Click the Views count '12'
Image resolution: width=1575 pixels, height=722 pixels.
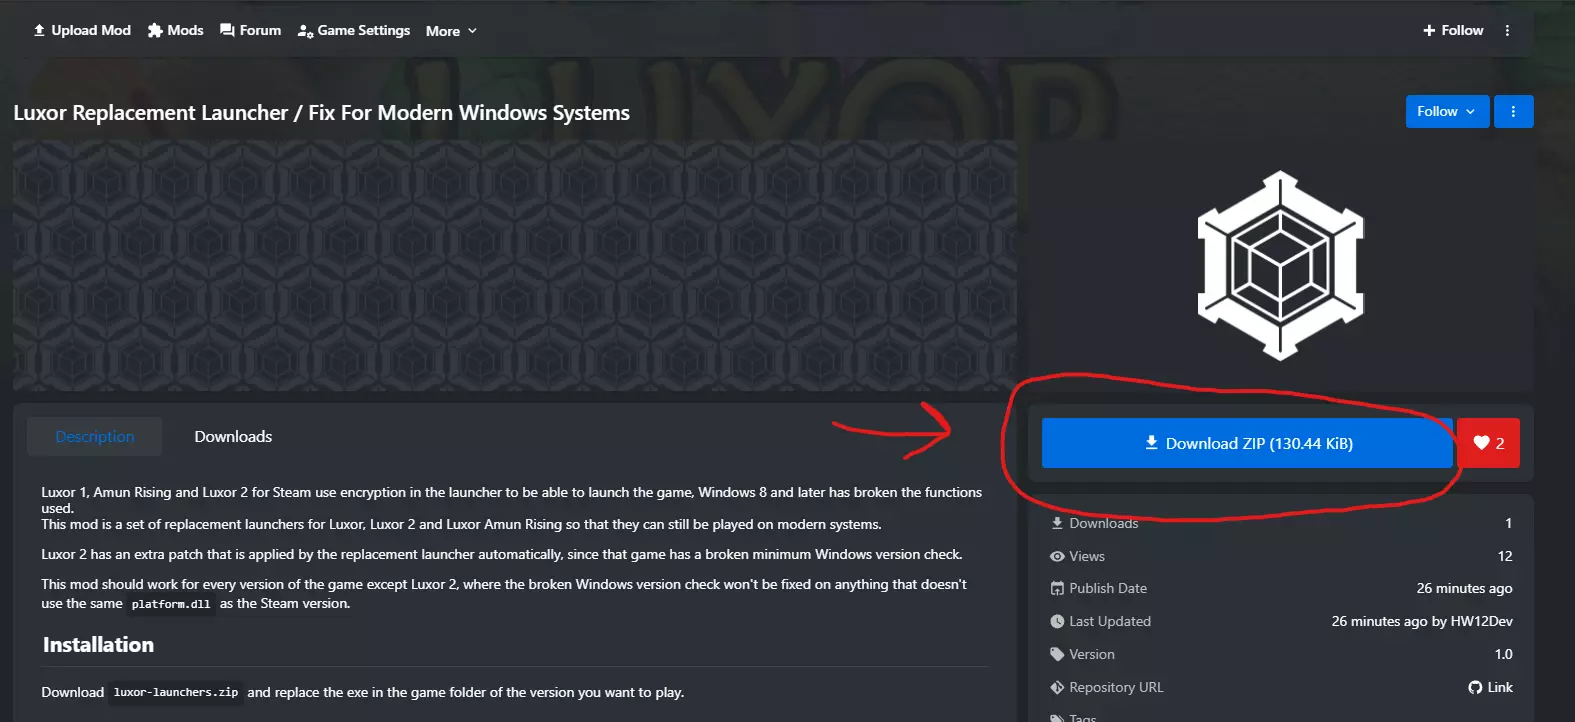(1505, 556)
